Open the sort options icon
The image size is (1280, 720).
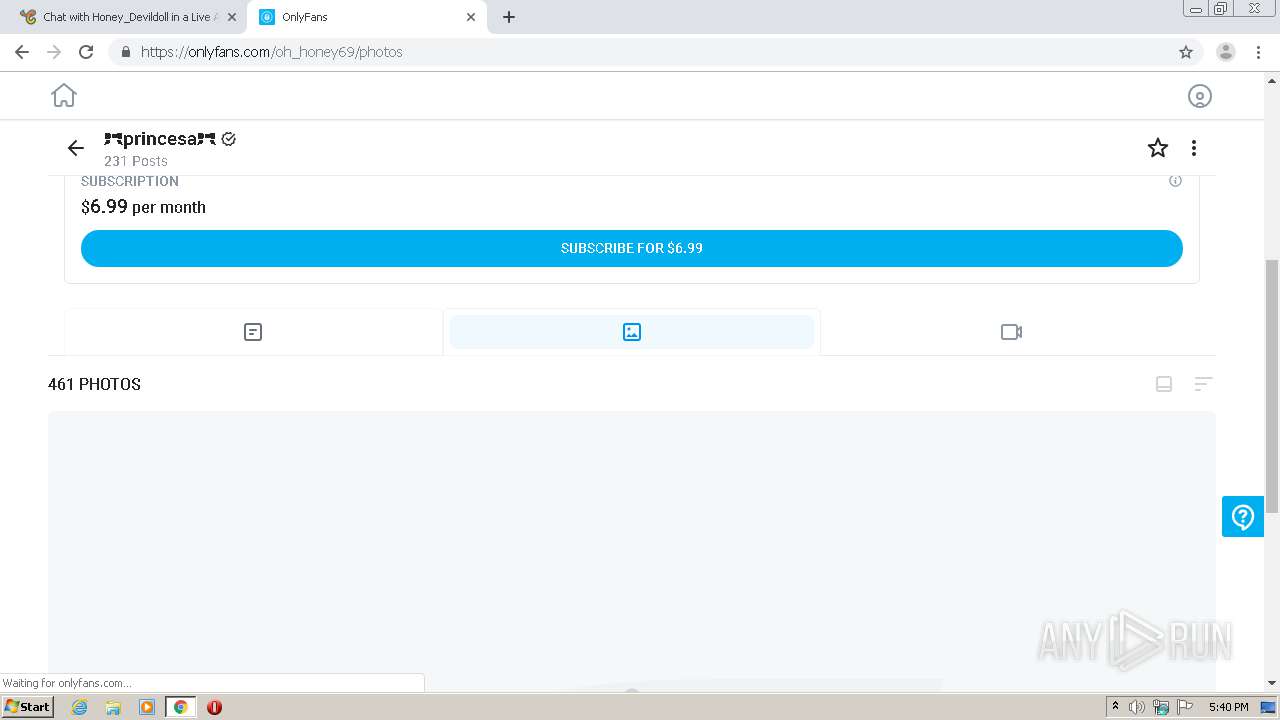tap(1203, 384)
